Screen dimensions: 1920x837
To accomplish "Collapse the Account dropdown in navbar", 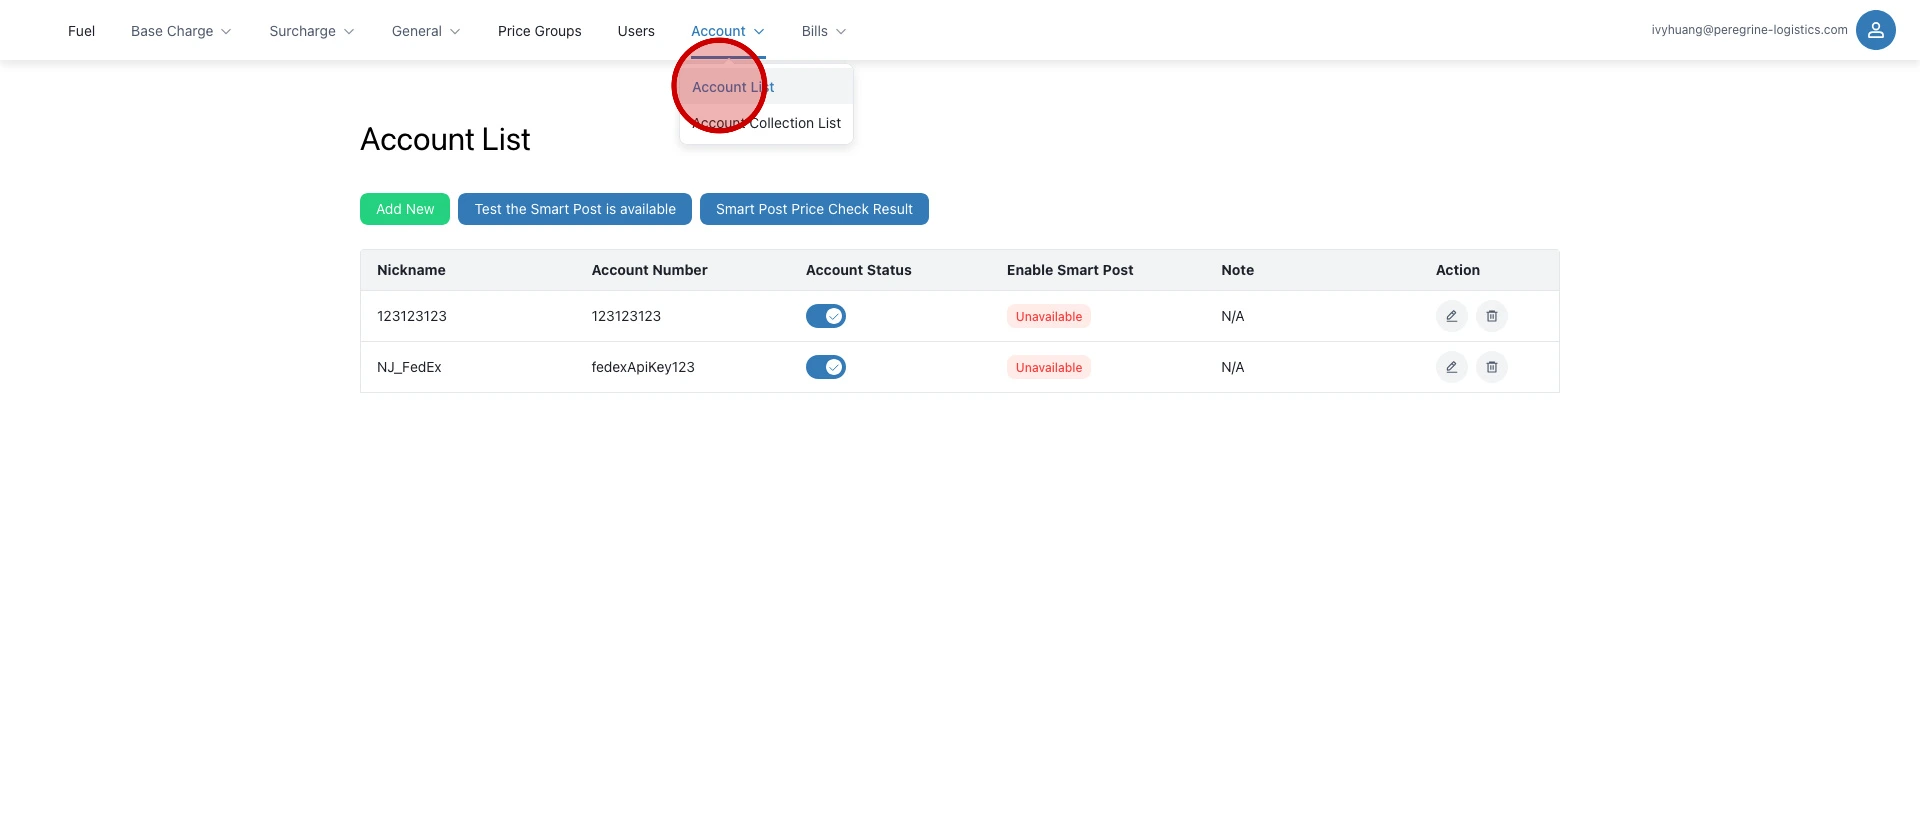I will (x=727, y=31).
